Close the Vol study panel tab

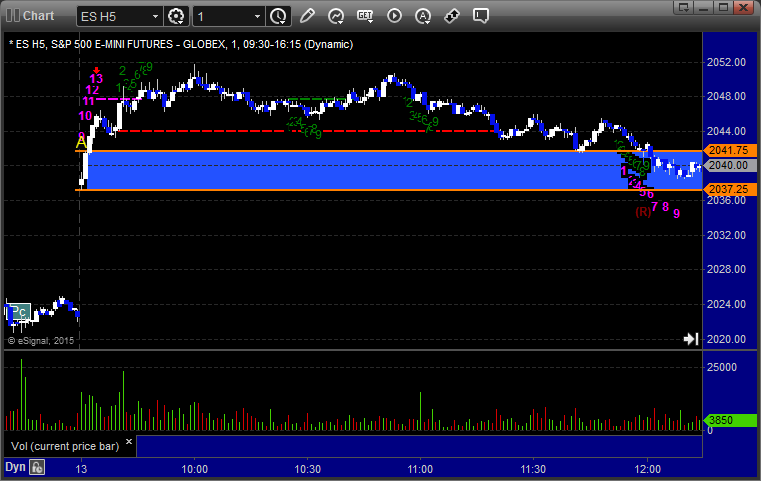click(127, 439)
